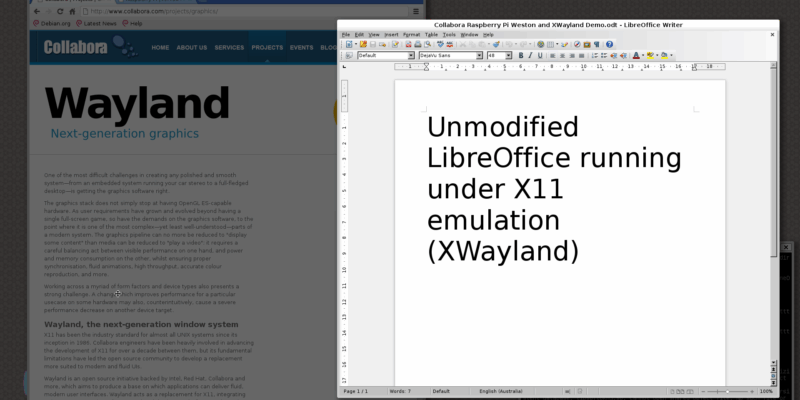The height and width of the screenshot is (400, 800).
Task: Open the SERVICES link on Collabora site
Action: tap(229, 47)
